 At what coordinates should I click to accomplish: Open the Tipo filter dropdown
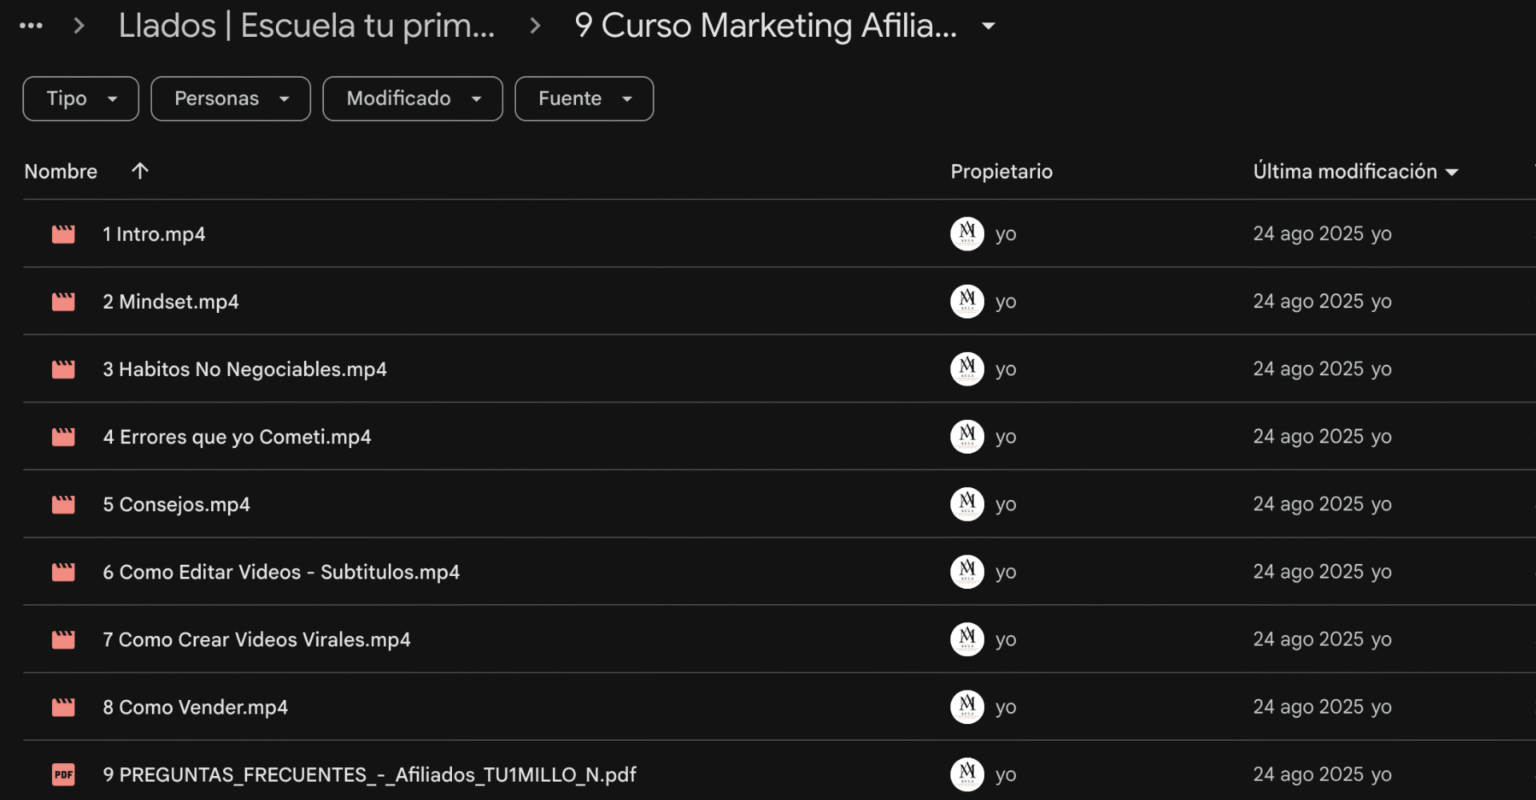(x=81, y=99)
